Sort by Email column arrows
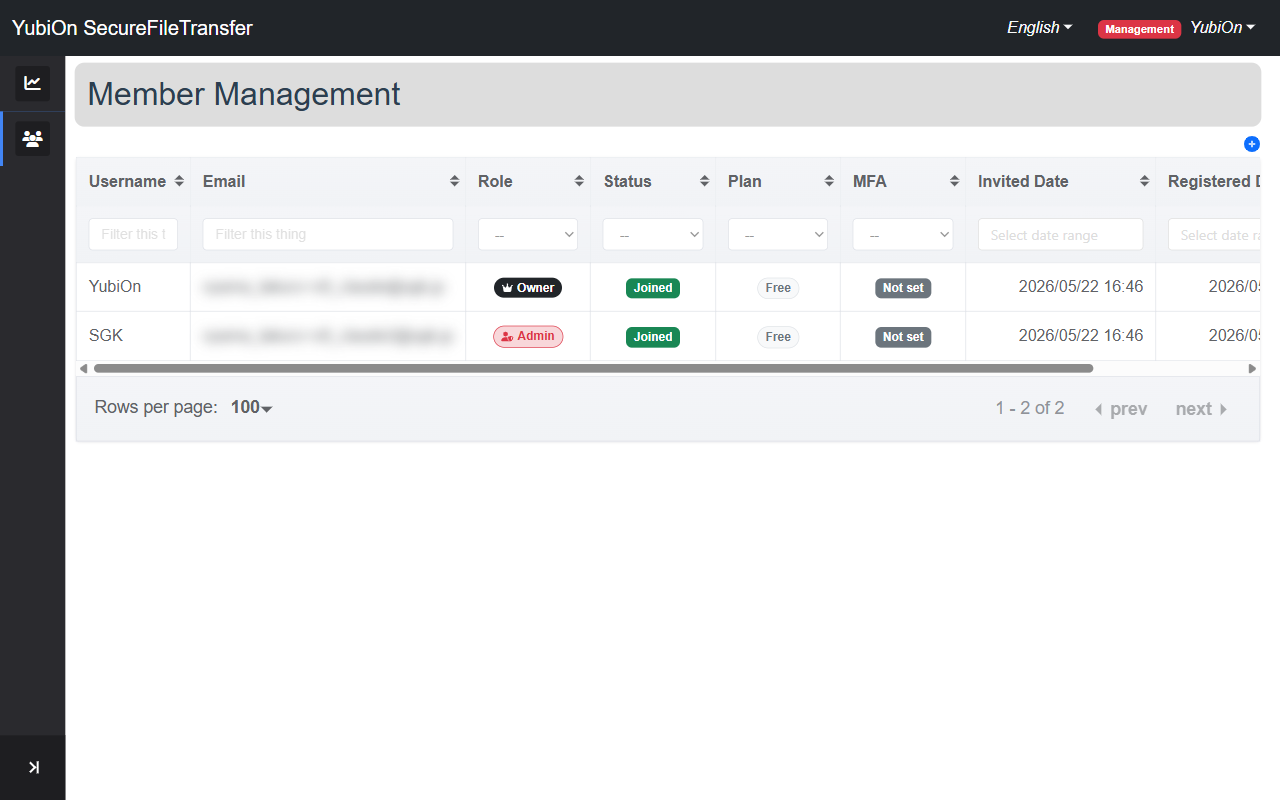1280x800 pixels. point(454,181)
